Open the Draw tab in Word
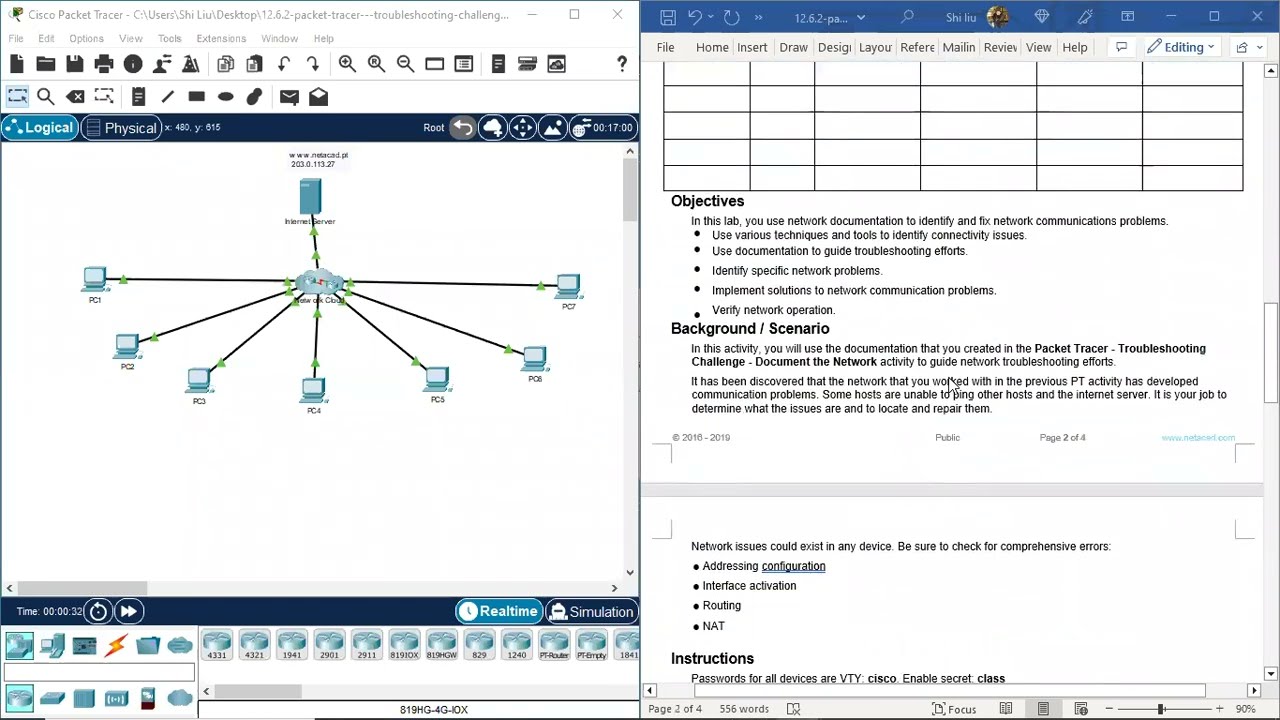 coord(793,47)
